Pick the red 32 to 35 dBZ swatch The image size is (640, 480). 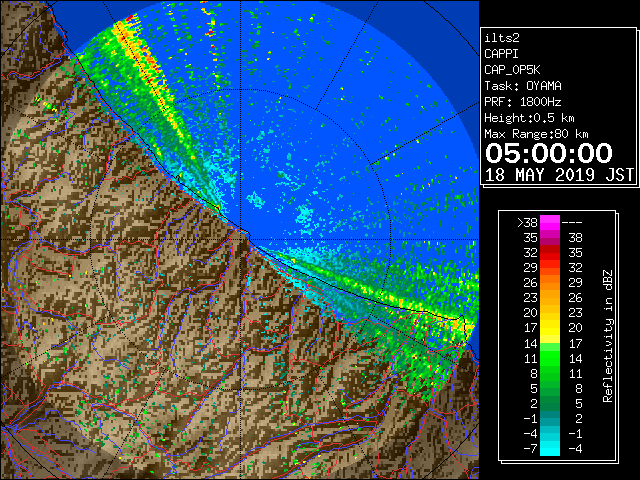click(550, 253)
